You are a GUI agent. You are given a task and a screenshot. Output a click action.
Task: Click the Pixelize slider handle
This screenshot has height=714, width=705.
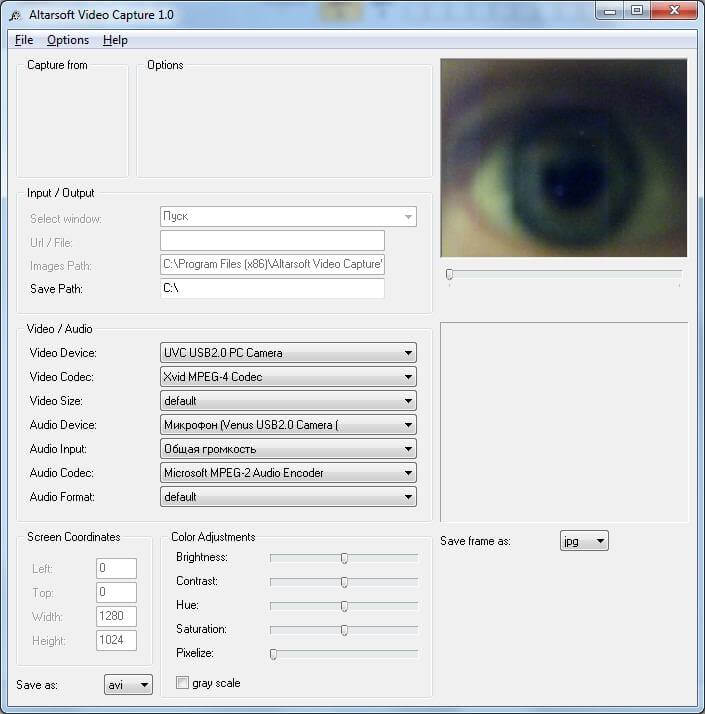point(273,654)
